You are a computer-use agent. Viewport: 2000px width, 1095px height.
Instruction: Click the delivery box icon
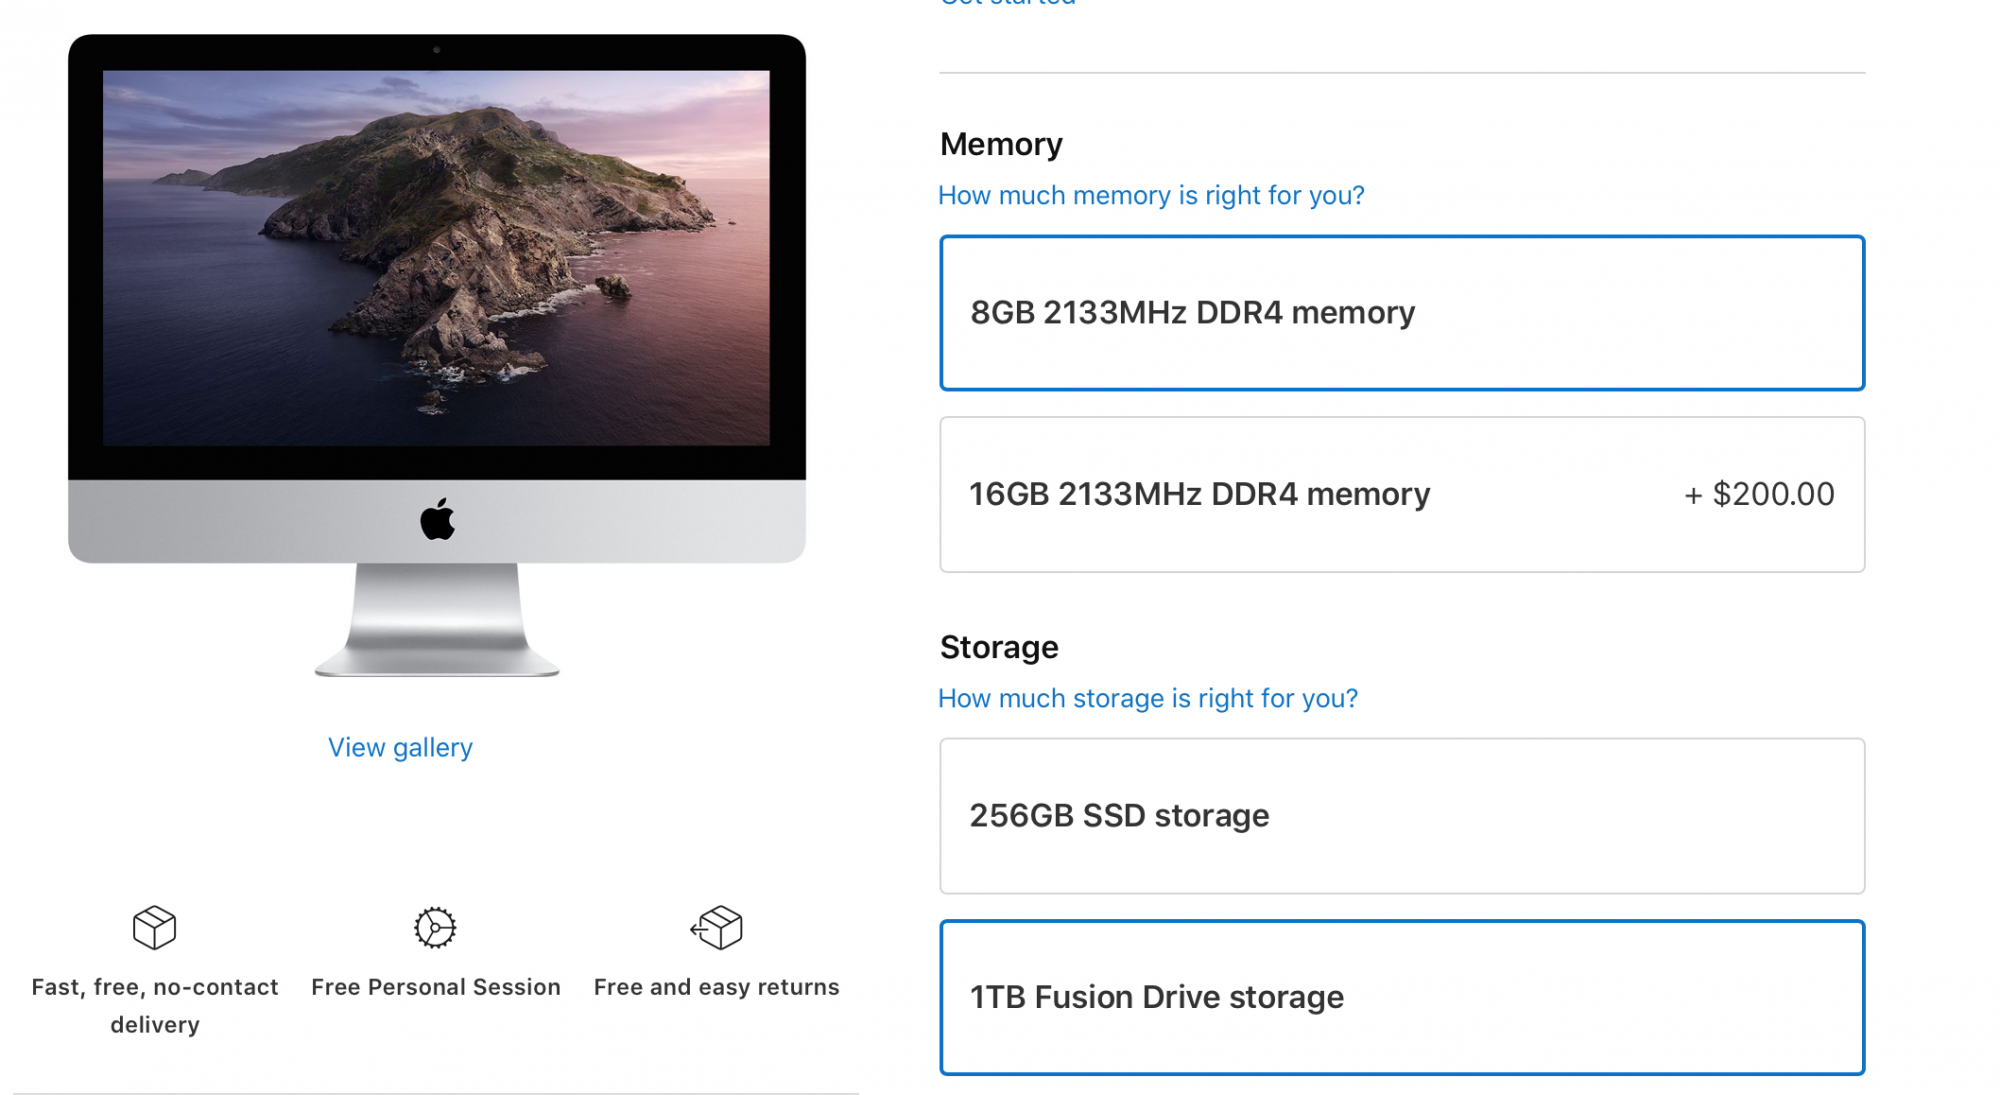[154, 927]
